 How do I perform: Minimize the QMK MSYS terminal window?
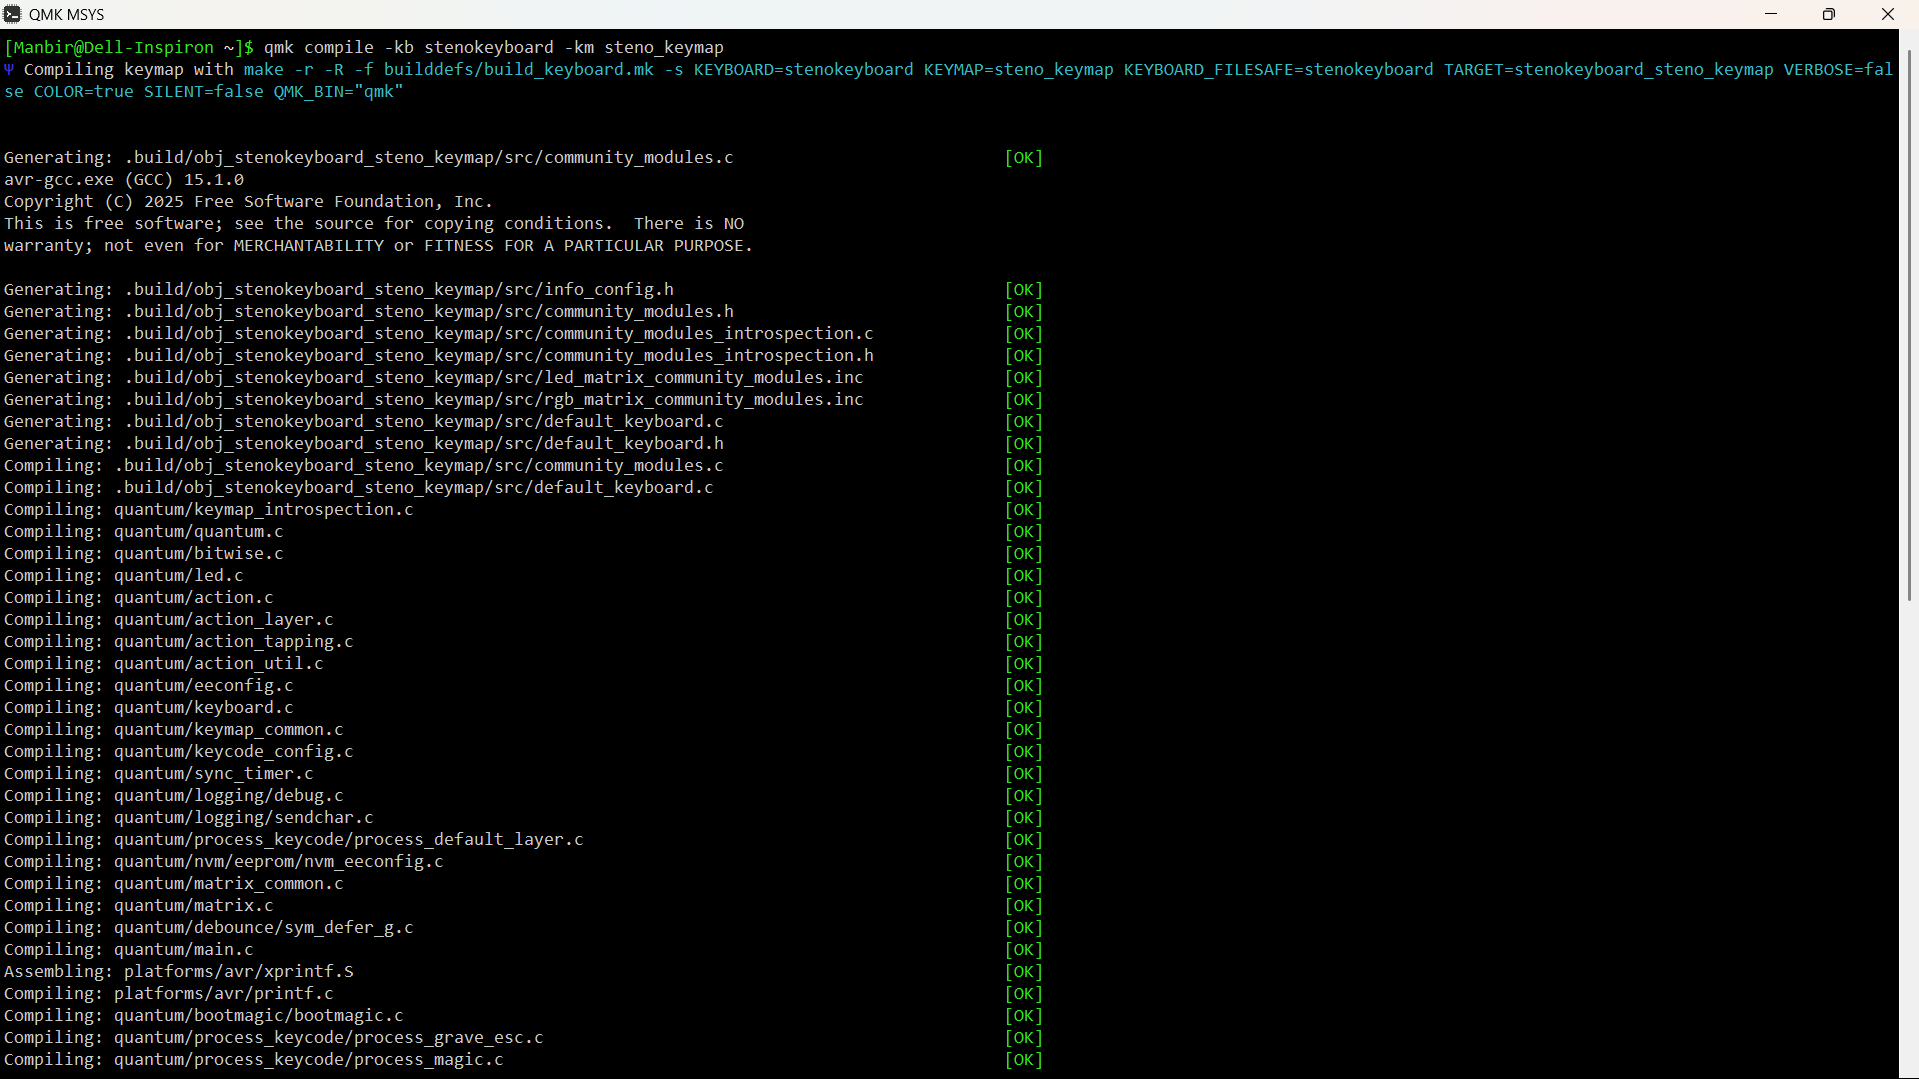(x=1771, y=14)
